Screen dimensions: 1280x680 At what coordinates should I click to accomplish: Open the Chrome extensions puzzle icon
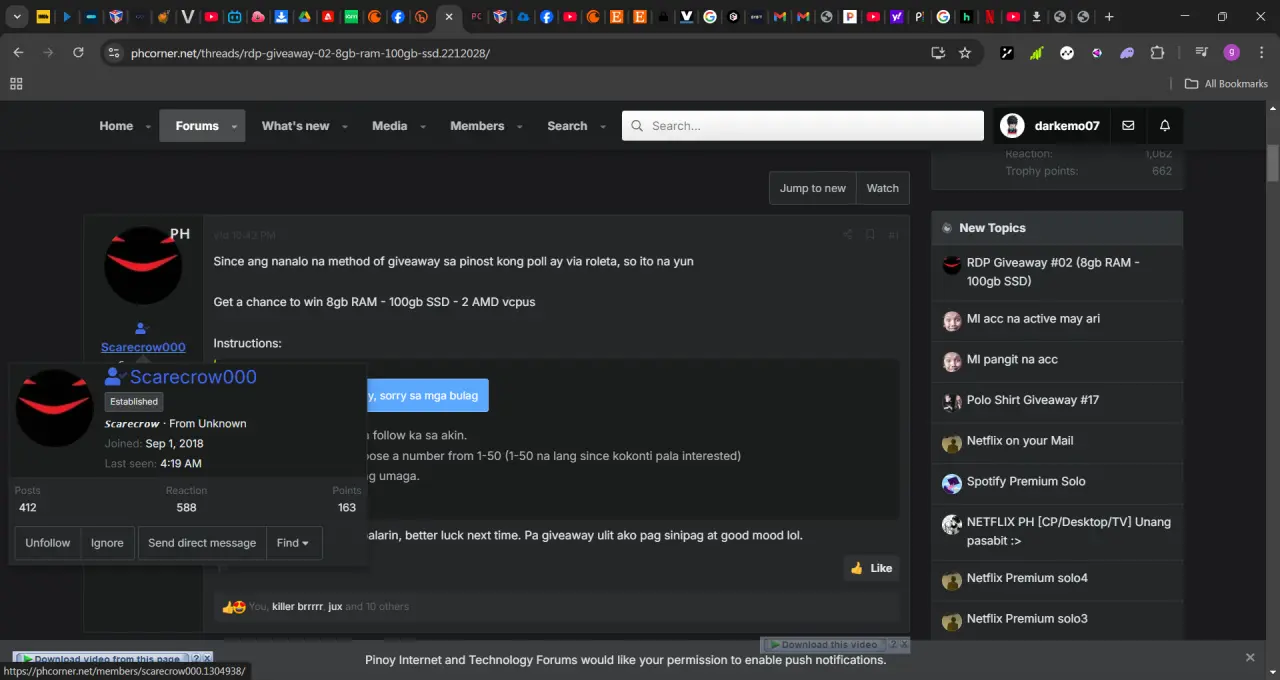1158,53
